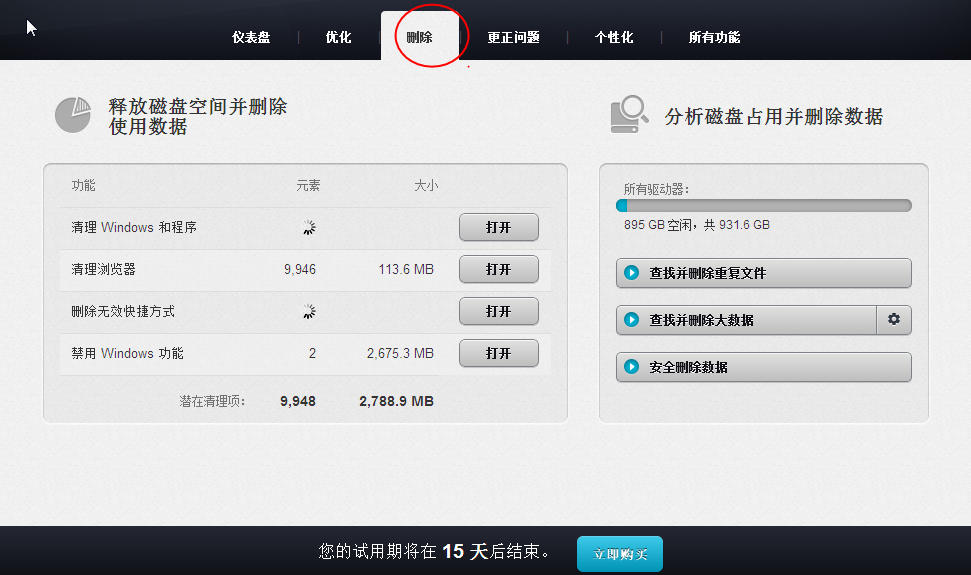Screen dimensions: 971x575
Task: Select the 删除 tab
Action: pos(419,37)
